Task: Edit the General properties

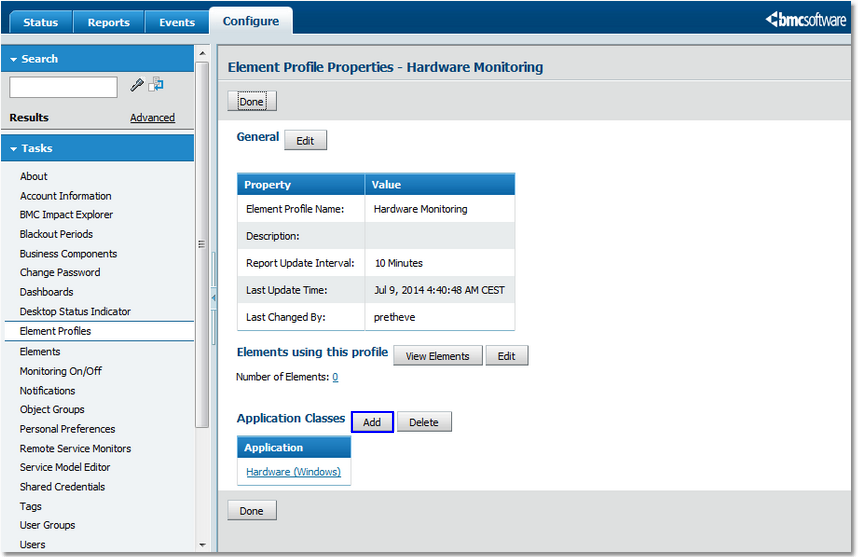Action: pyautogui.click(x=305, y=141)
